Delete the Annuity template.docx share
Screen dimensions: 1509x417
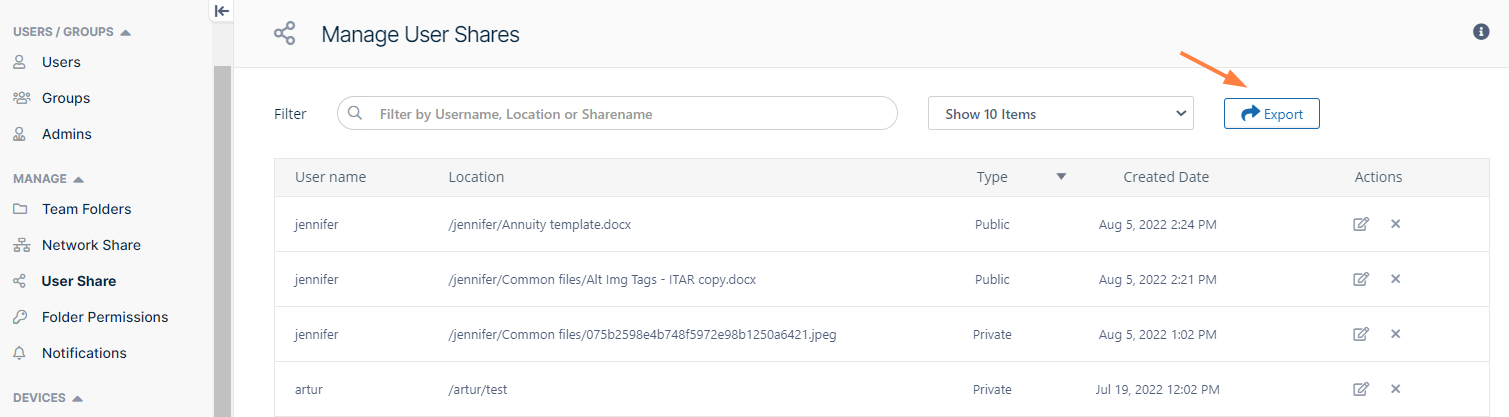pyautogui.click(x=1395, y=224)
